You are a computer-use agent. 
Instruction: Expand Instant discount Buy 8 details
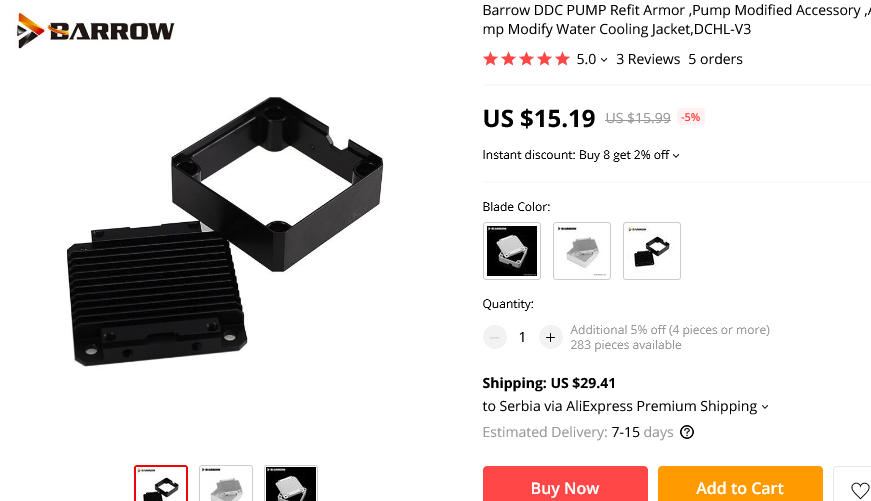581,155
